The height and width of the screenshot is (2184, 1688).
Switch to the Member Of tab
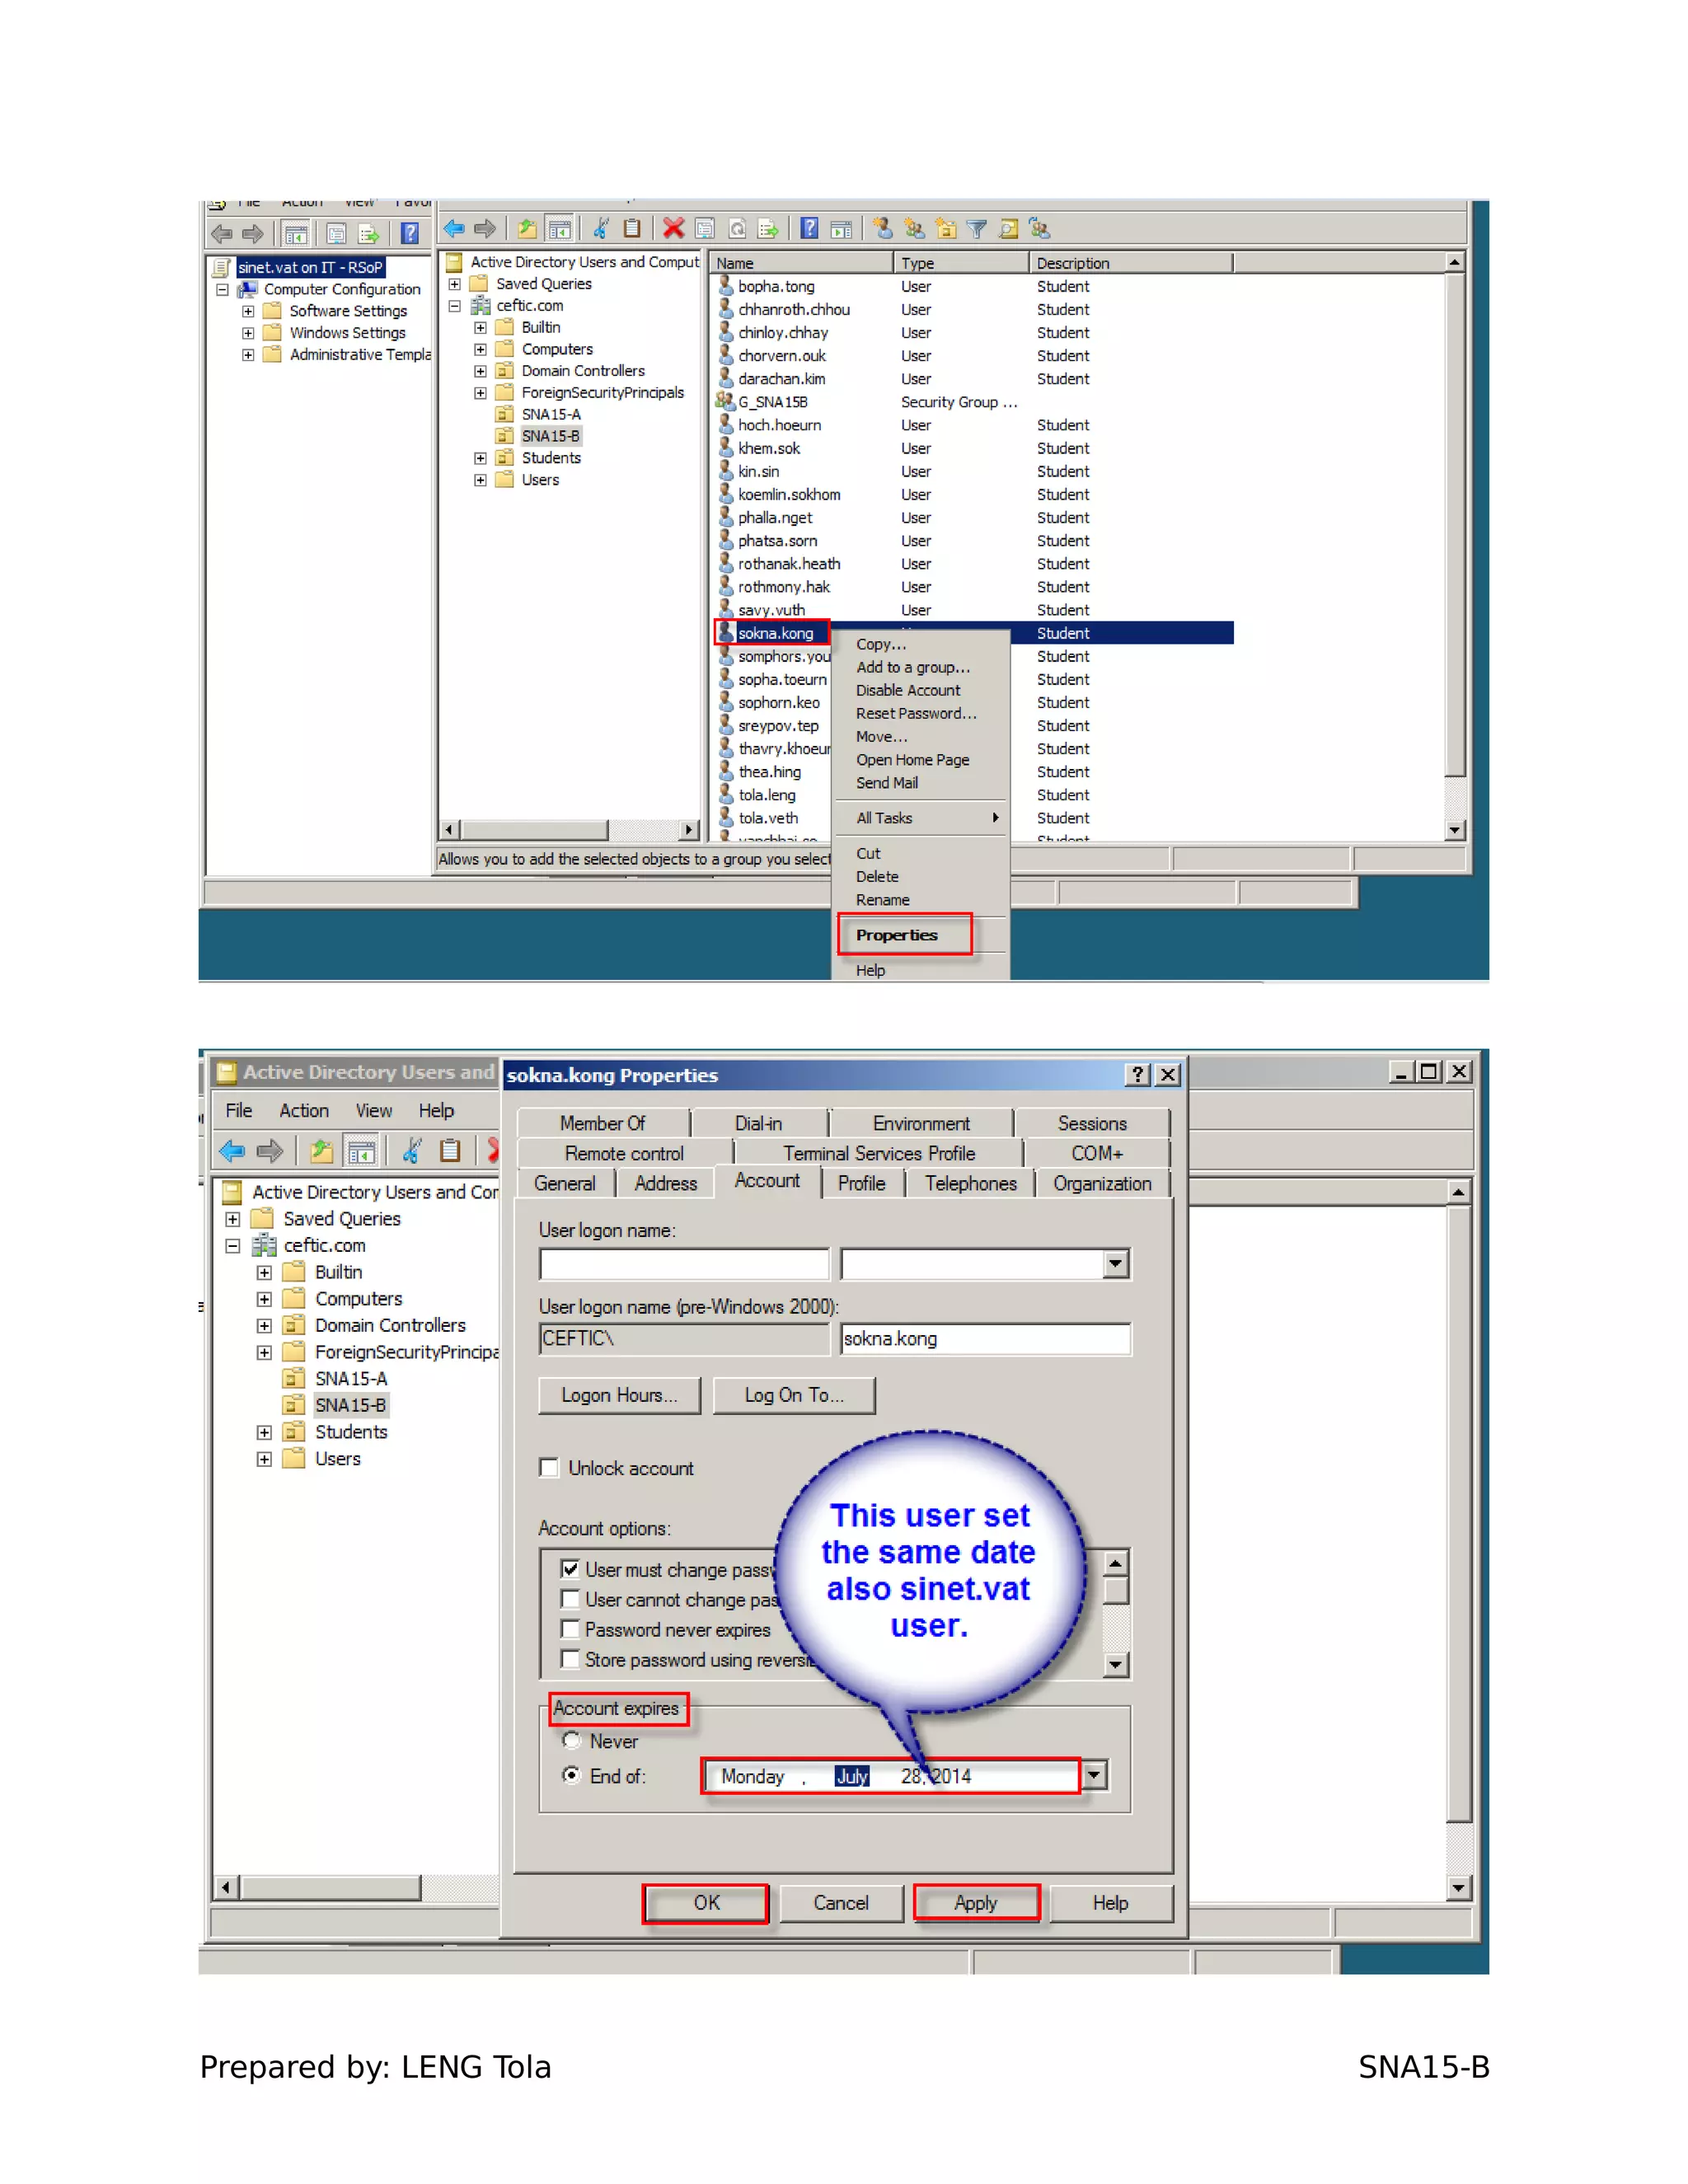[x=602, y=1123]
